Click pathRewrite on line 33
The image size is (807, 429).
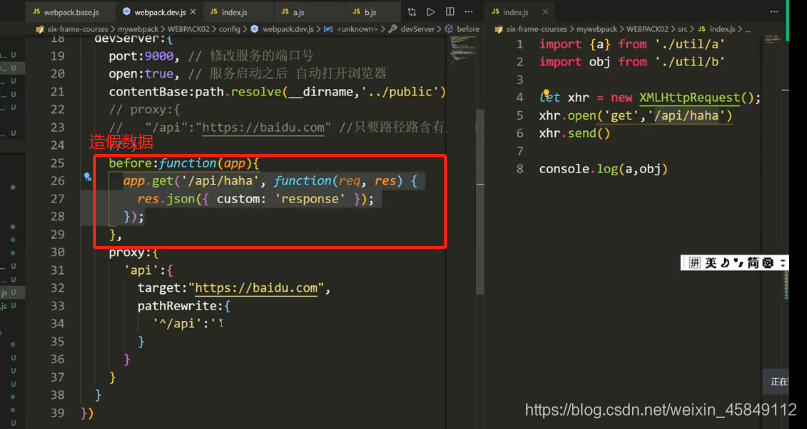177,306
